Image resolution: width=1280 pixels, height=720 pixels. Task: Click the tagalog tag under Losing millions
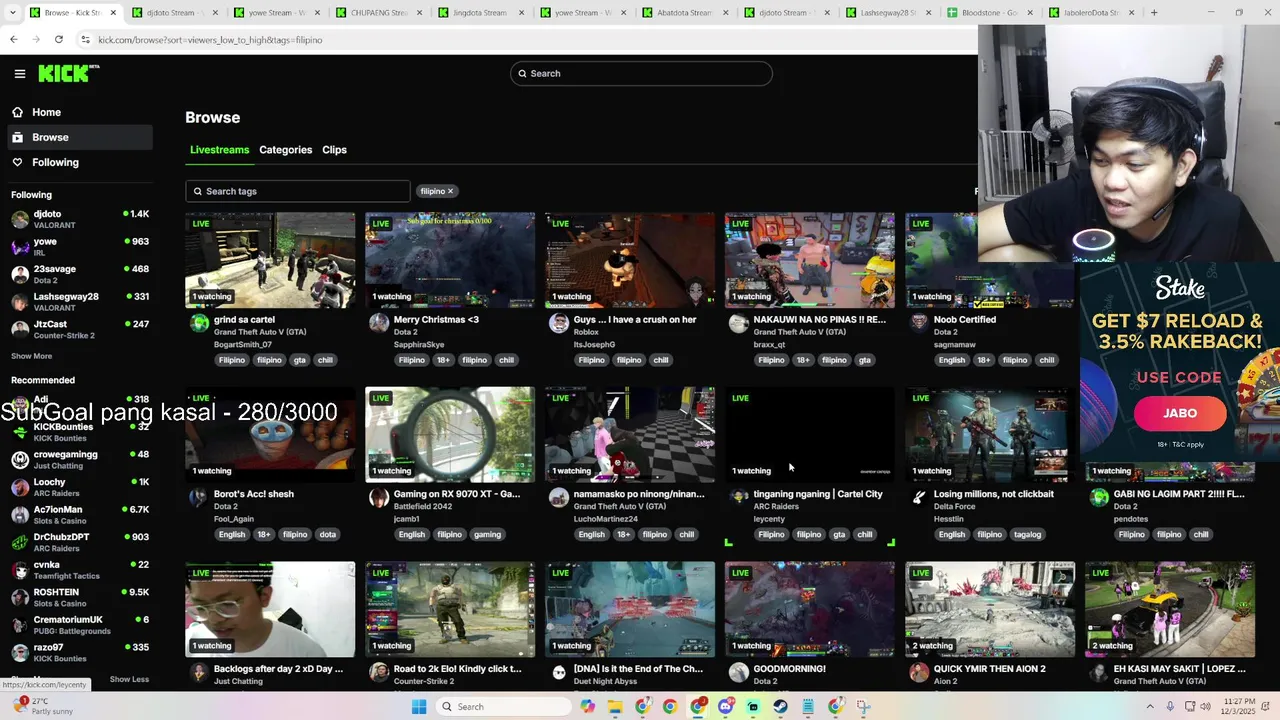(1027, 534)
